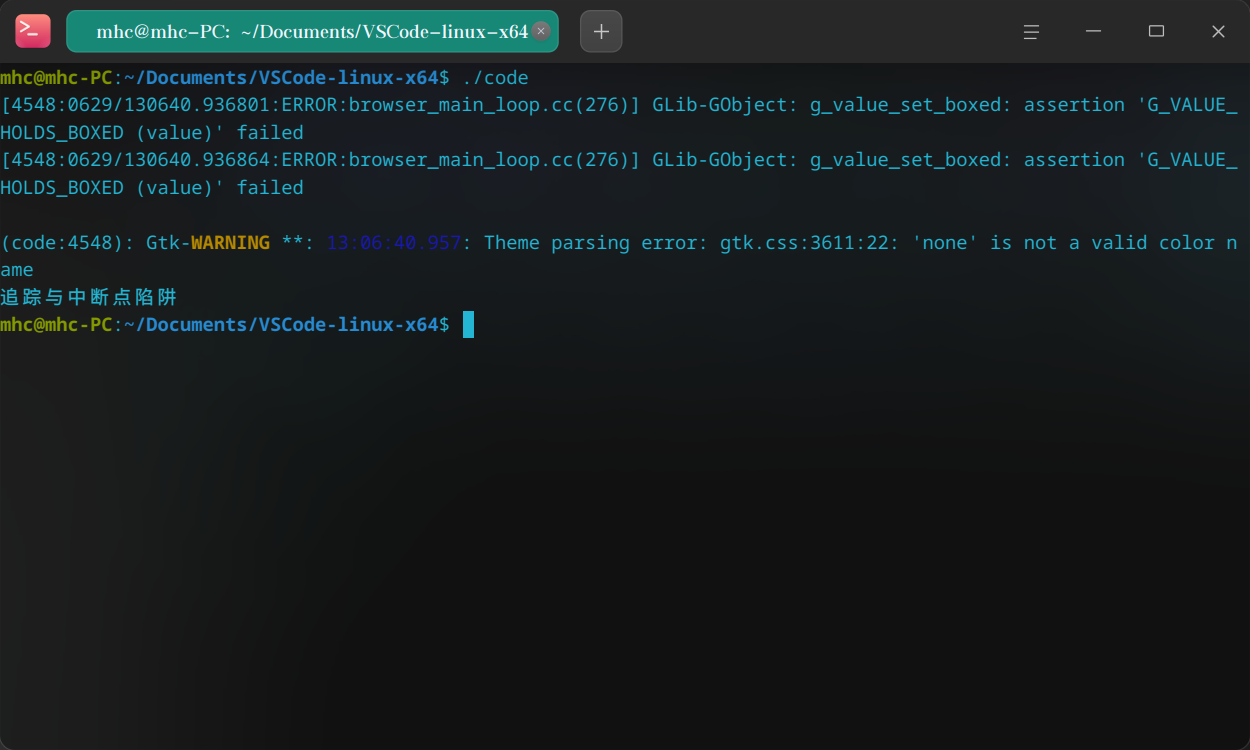Click the timestamp 13:06:40.957
Screen dimensions: 1250x750
(394, 243)
